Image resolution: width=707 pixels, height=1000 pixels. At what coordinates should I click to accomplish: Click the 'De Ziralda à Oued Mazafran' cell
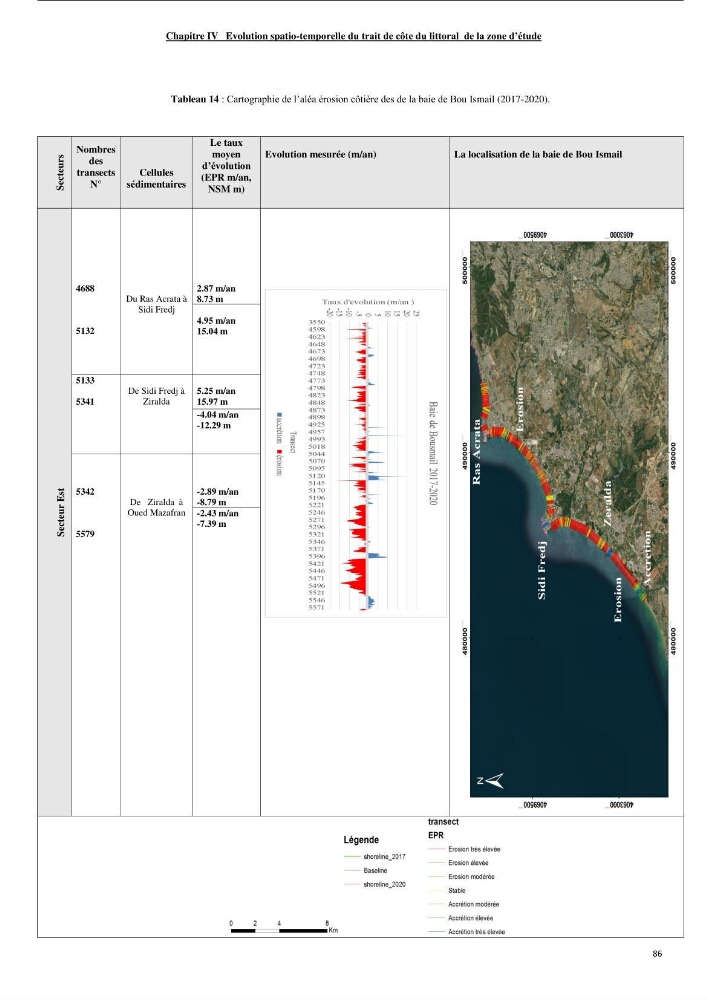pos(156,507)
